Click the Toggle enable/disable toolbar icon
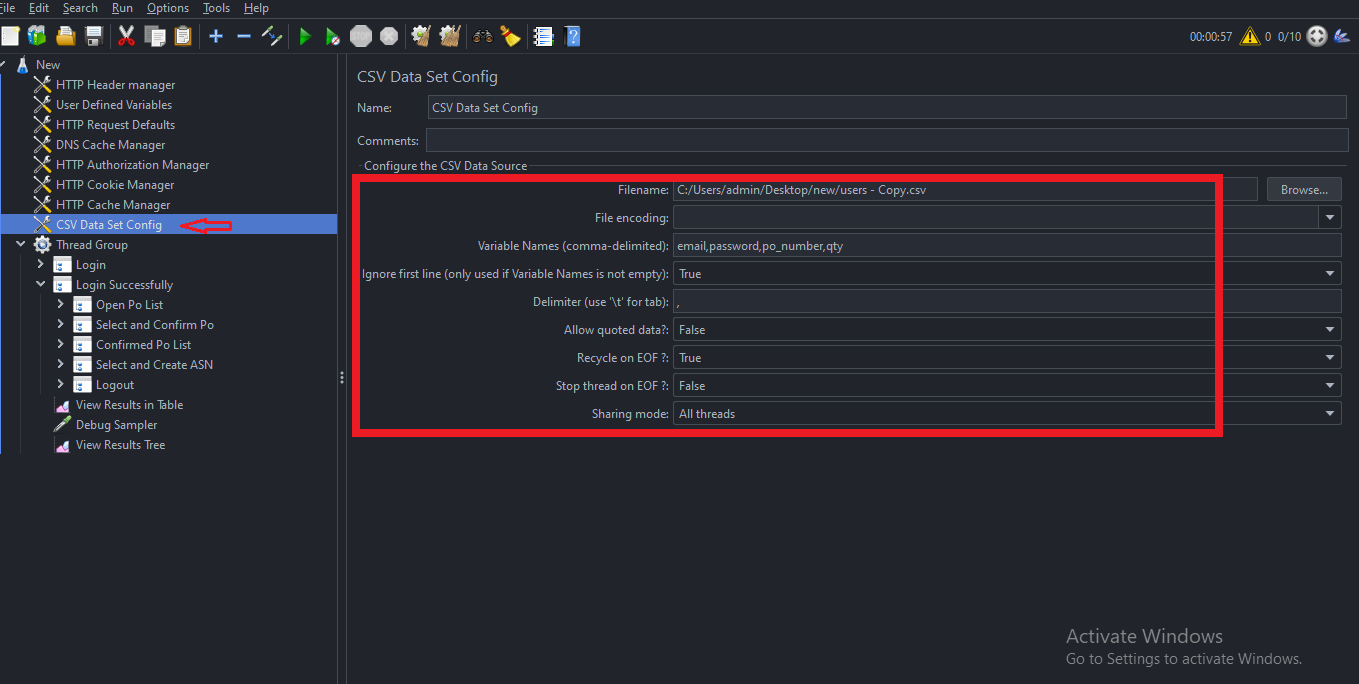The height and width of the screenshot is (684, 1359). pos(272,37)
